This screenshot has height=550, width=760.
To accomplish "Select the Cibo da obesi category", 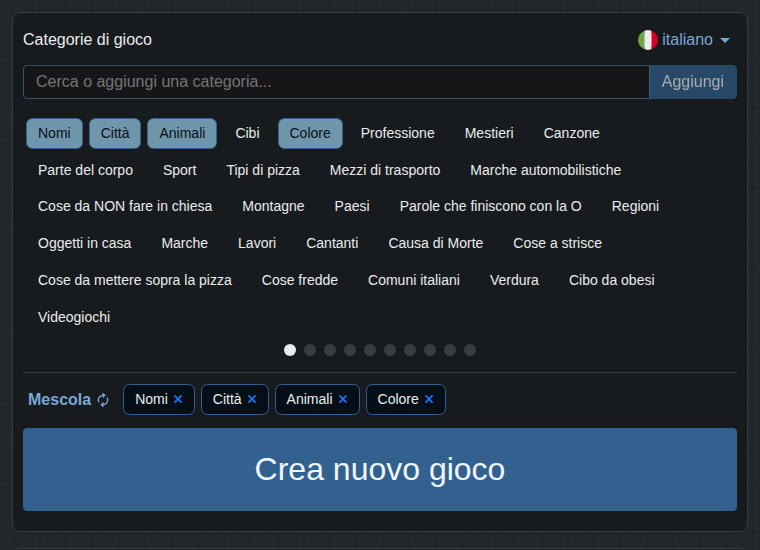I will (612, 280).
